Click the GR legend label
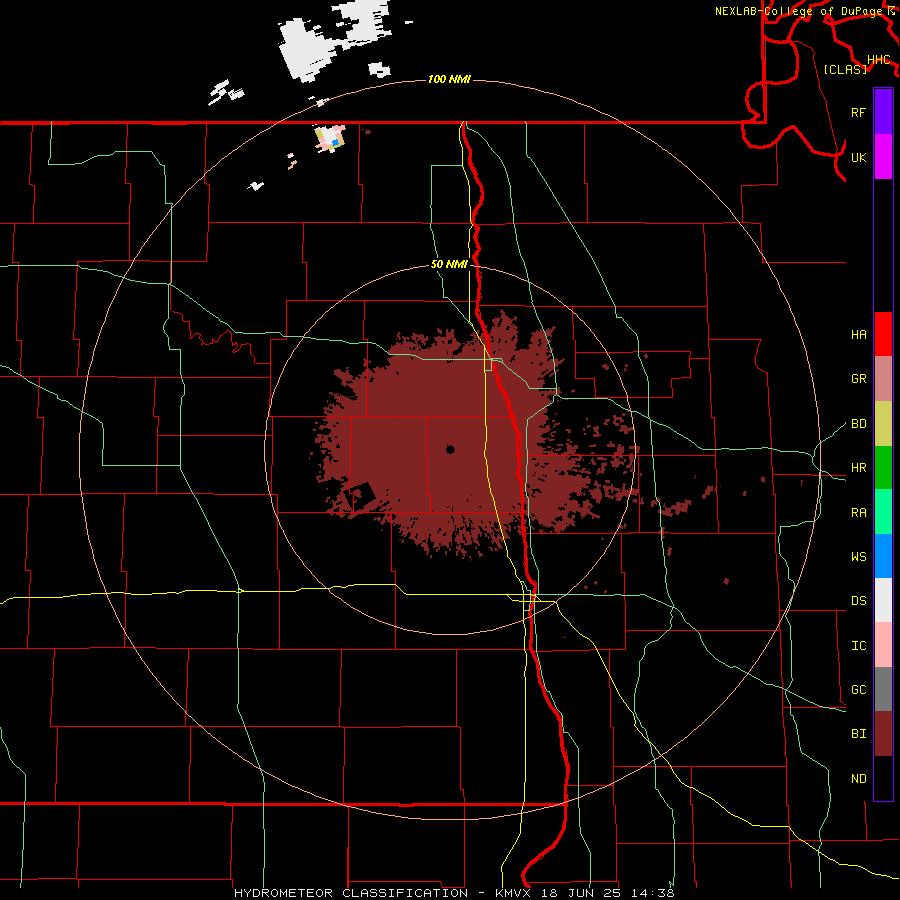The height and width of the screenshot is (900, 900). coord(858,379)
